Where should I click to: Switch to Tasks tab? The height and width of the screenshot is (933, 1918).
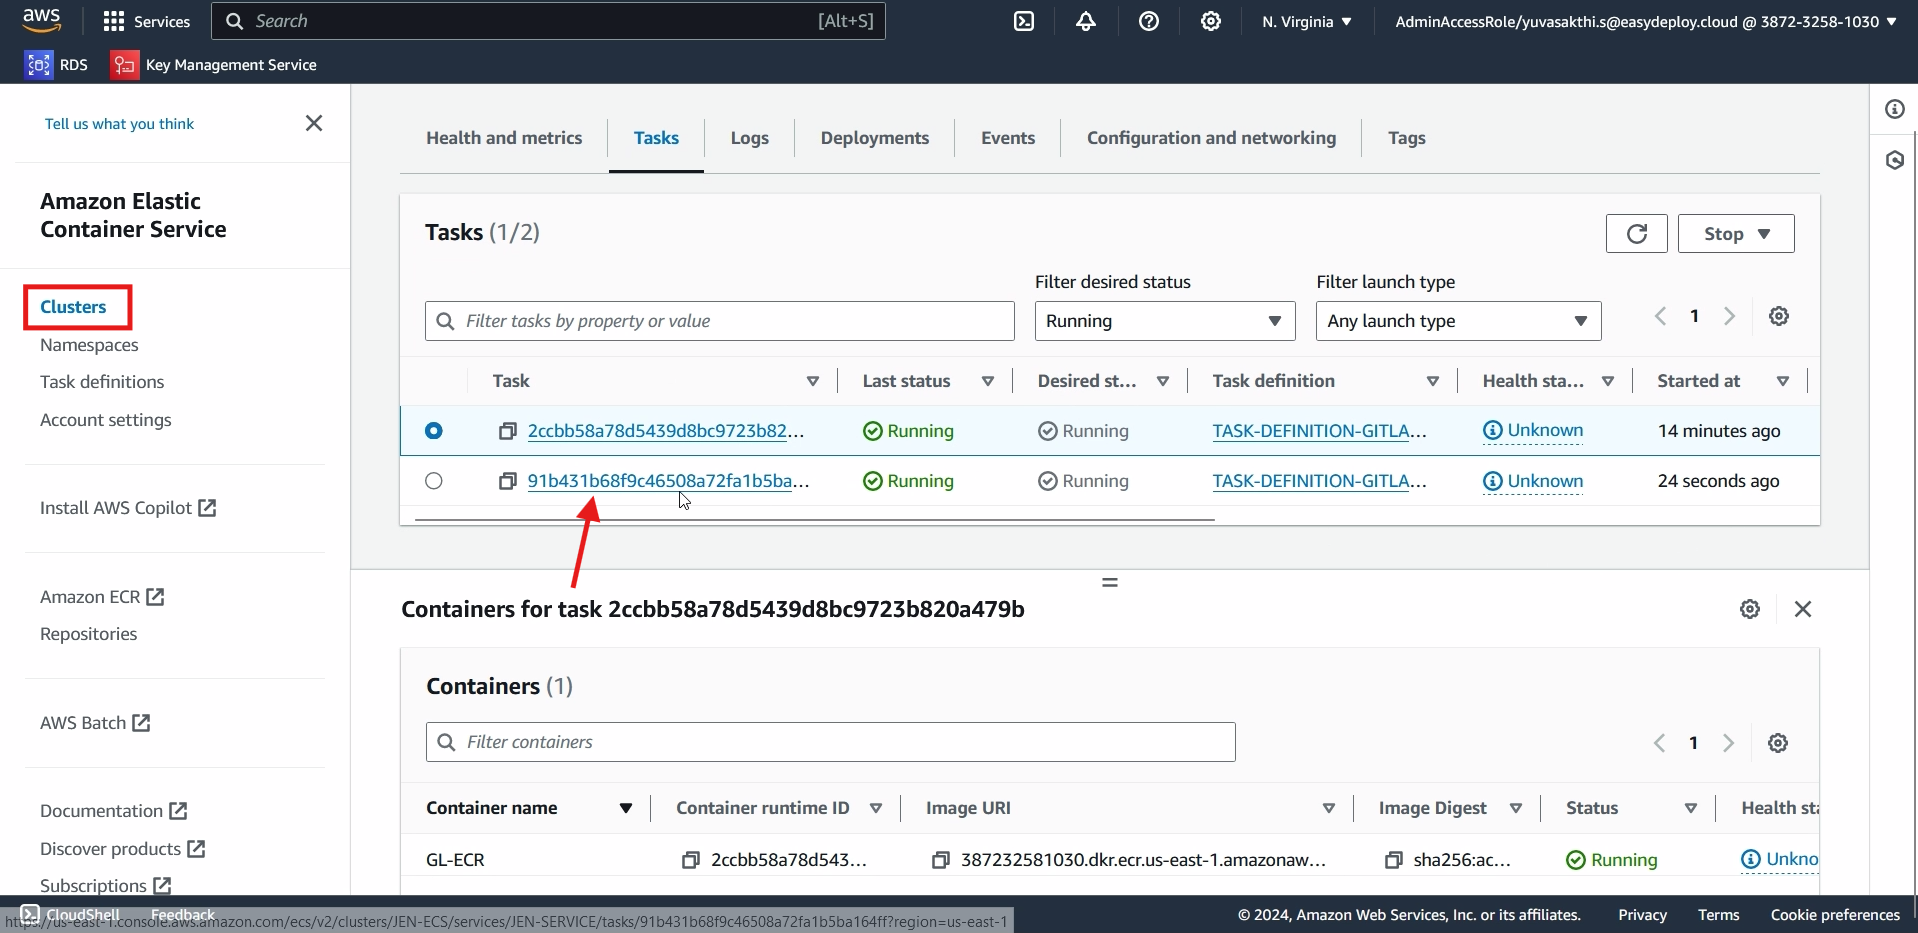coord(656,138)
